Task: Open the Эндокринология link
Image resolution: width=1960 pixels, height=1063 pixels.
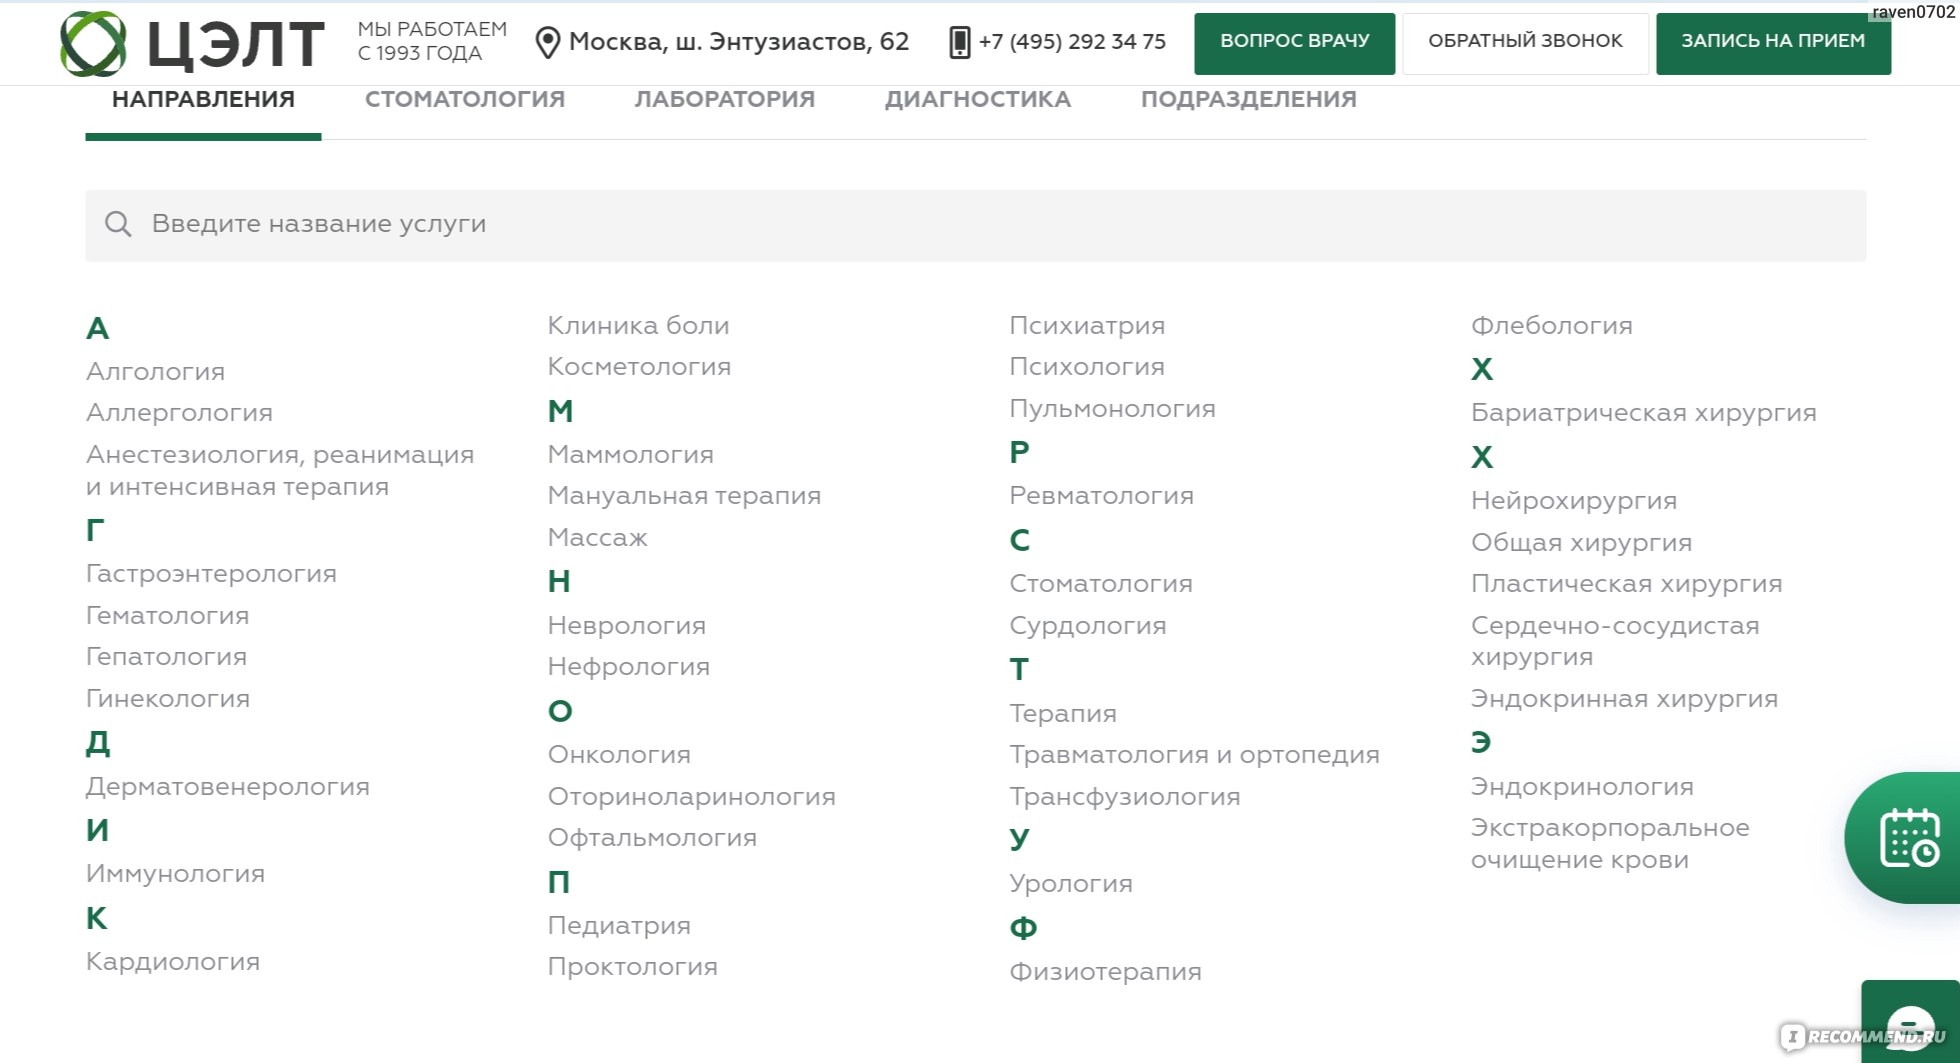Action: coord(1582,787)
